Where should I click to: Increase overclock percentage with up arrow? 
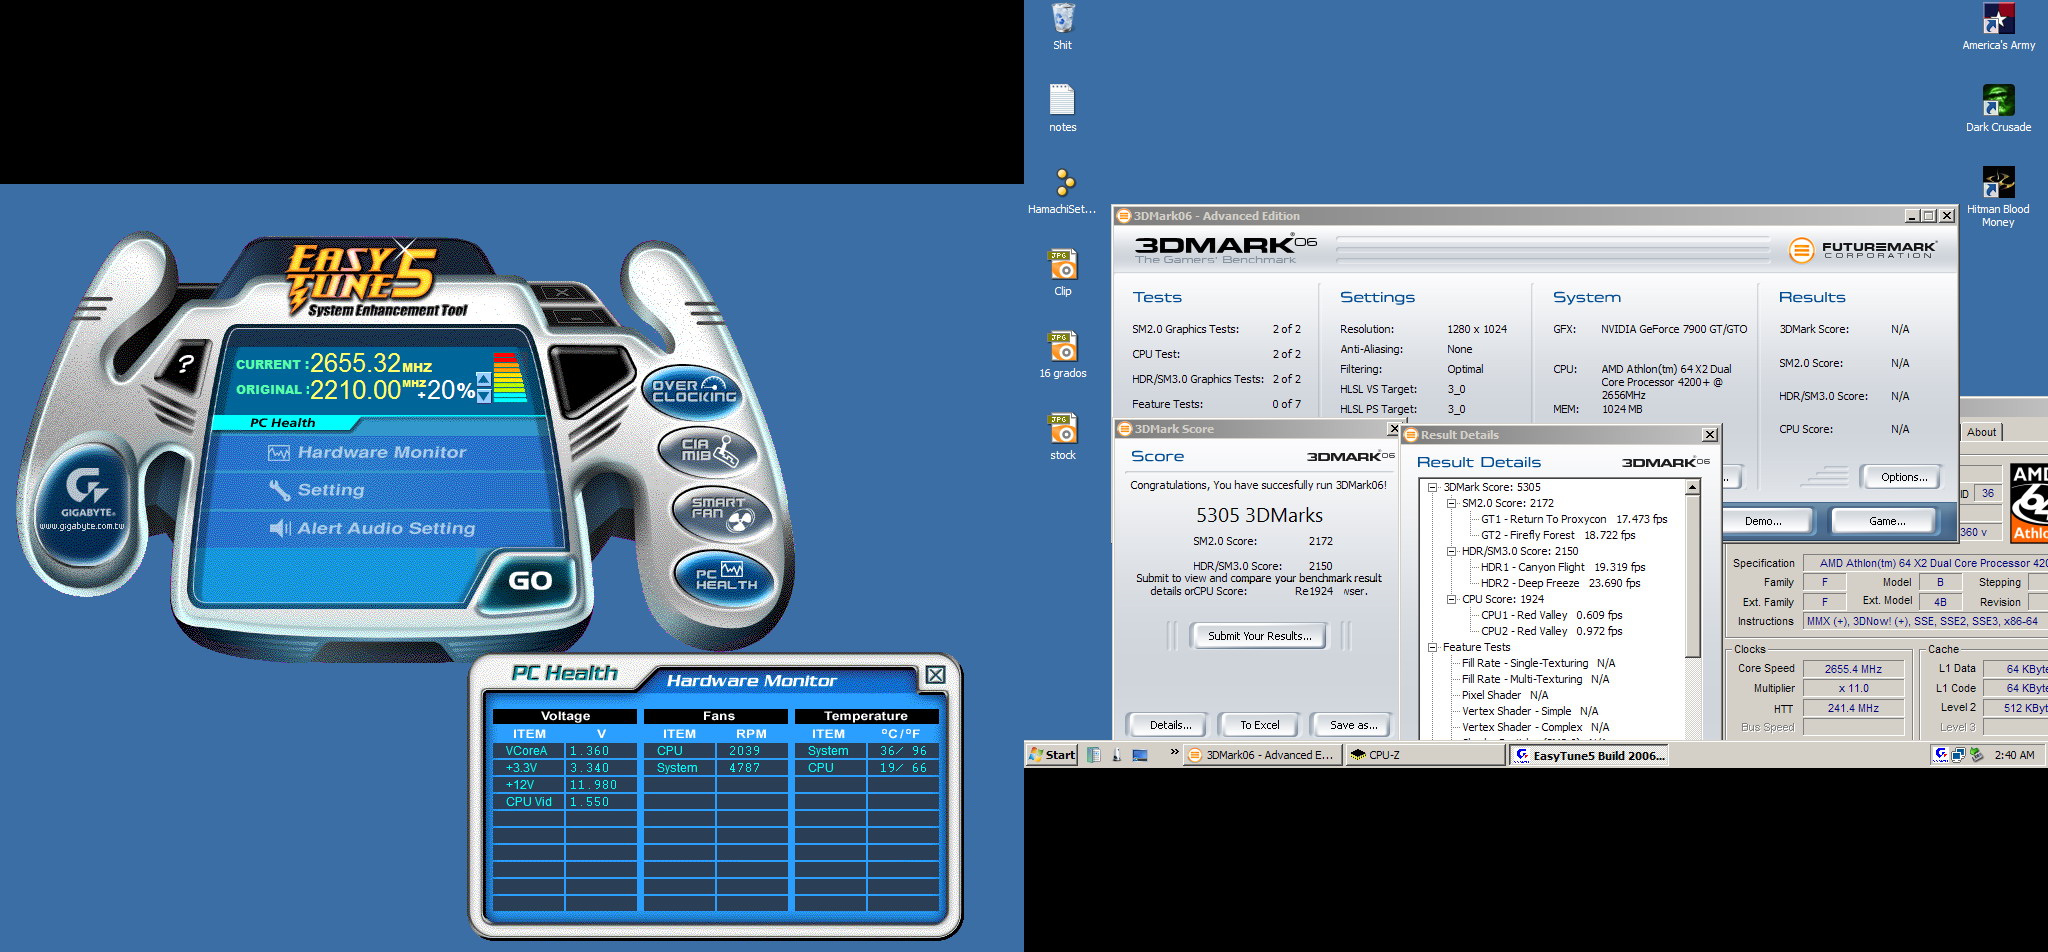[x=484, y=379]
